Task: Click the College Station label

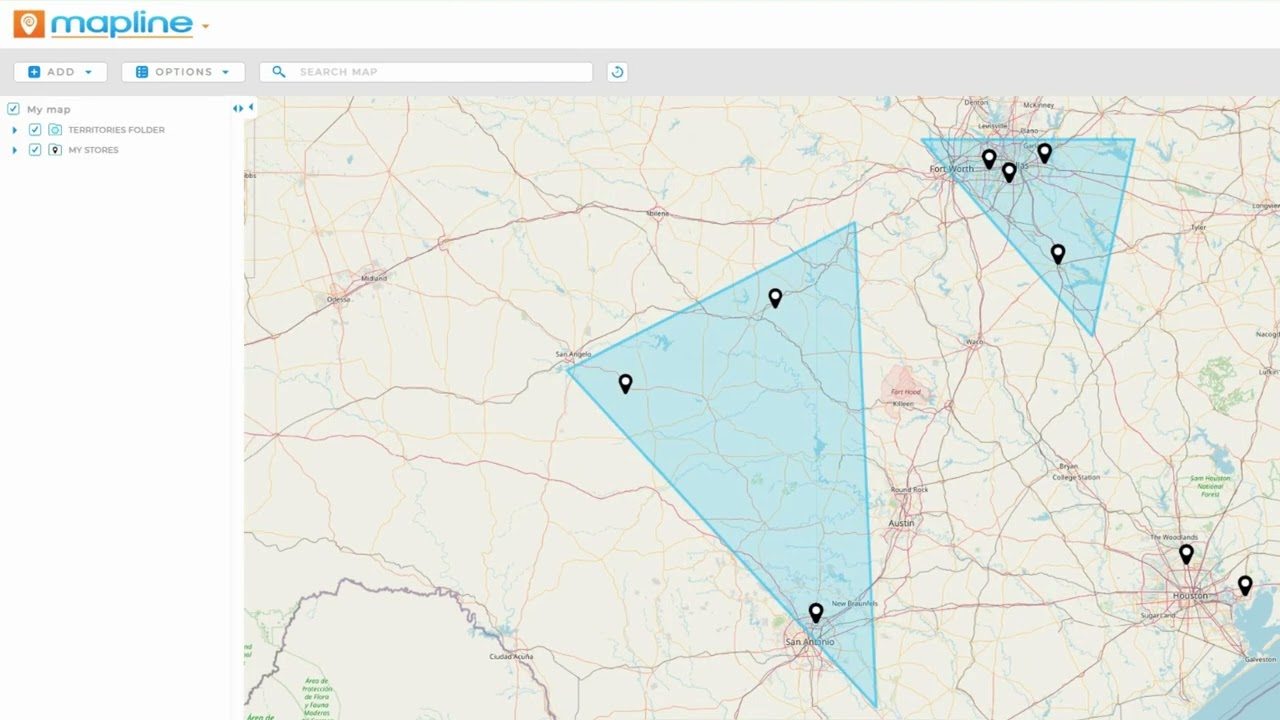Action: (x=1076, y=477)
